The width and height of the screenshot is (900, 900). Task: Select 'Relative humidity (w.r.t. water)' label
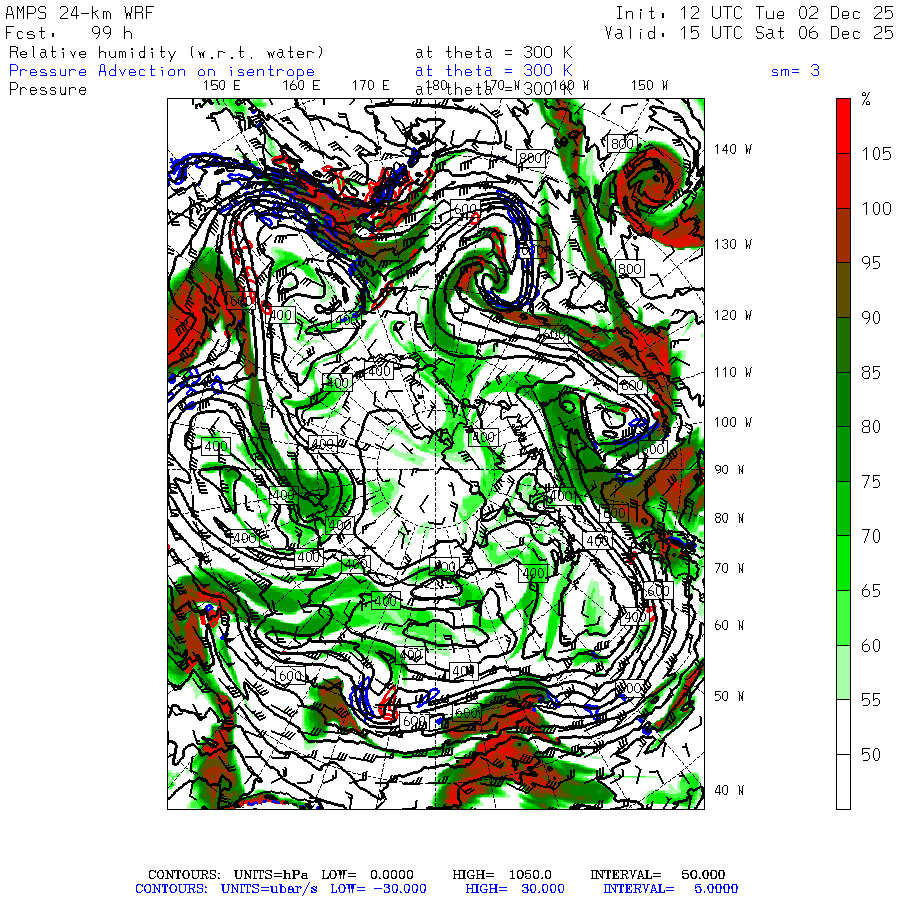pyautogui.click(x=166, y=53)
